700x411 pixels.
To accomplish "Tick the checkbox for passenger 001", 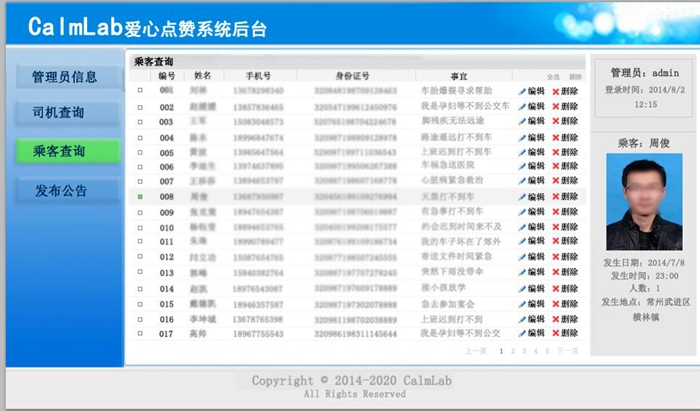I will coord(141,91).
